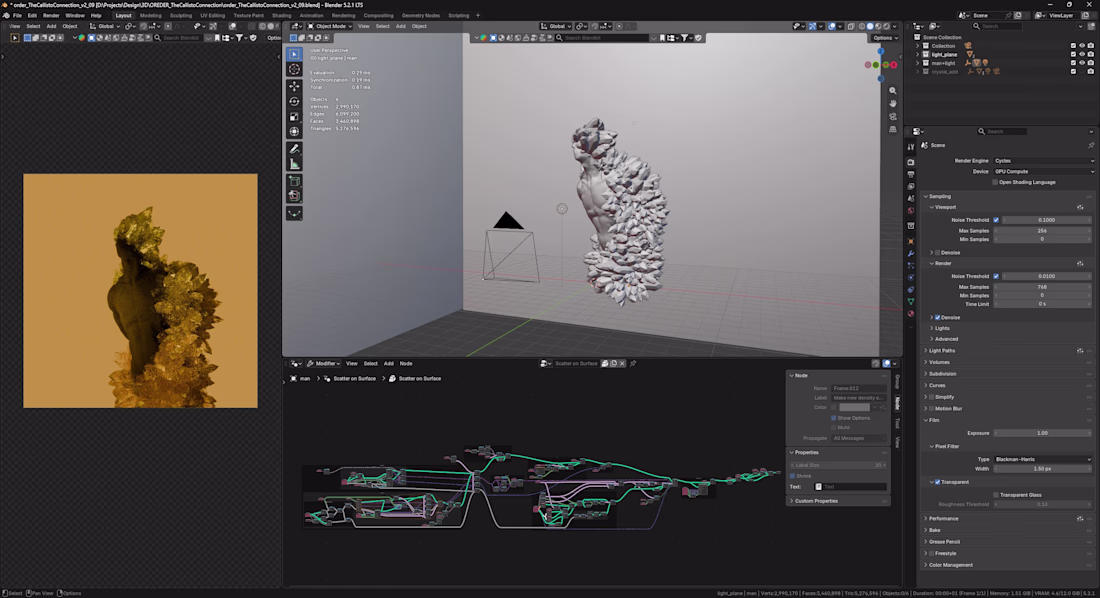The height and width of the screenshot is (598, 1100).
Task: Pick the Transform tool in viewport toolbar
Action: 295,131
